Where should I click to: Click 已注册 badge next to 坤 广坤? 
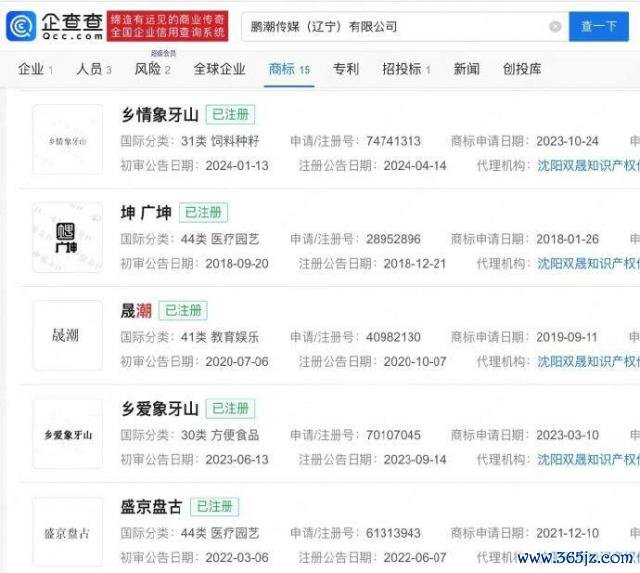[x=204, y=213]
